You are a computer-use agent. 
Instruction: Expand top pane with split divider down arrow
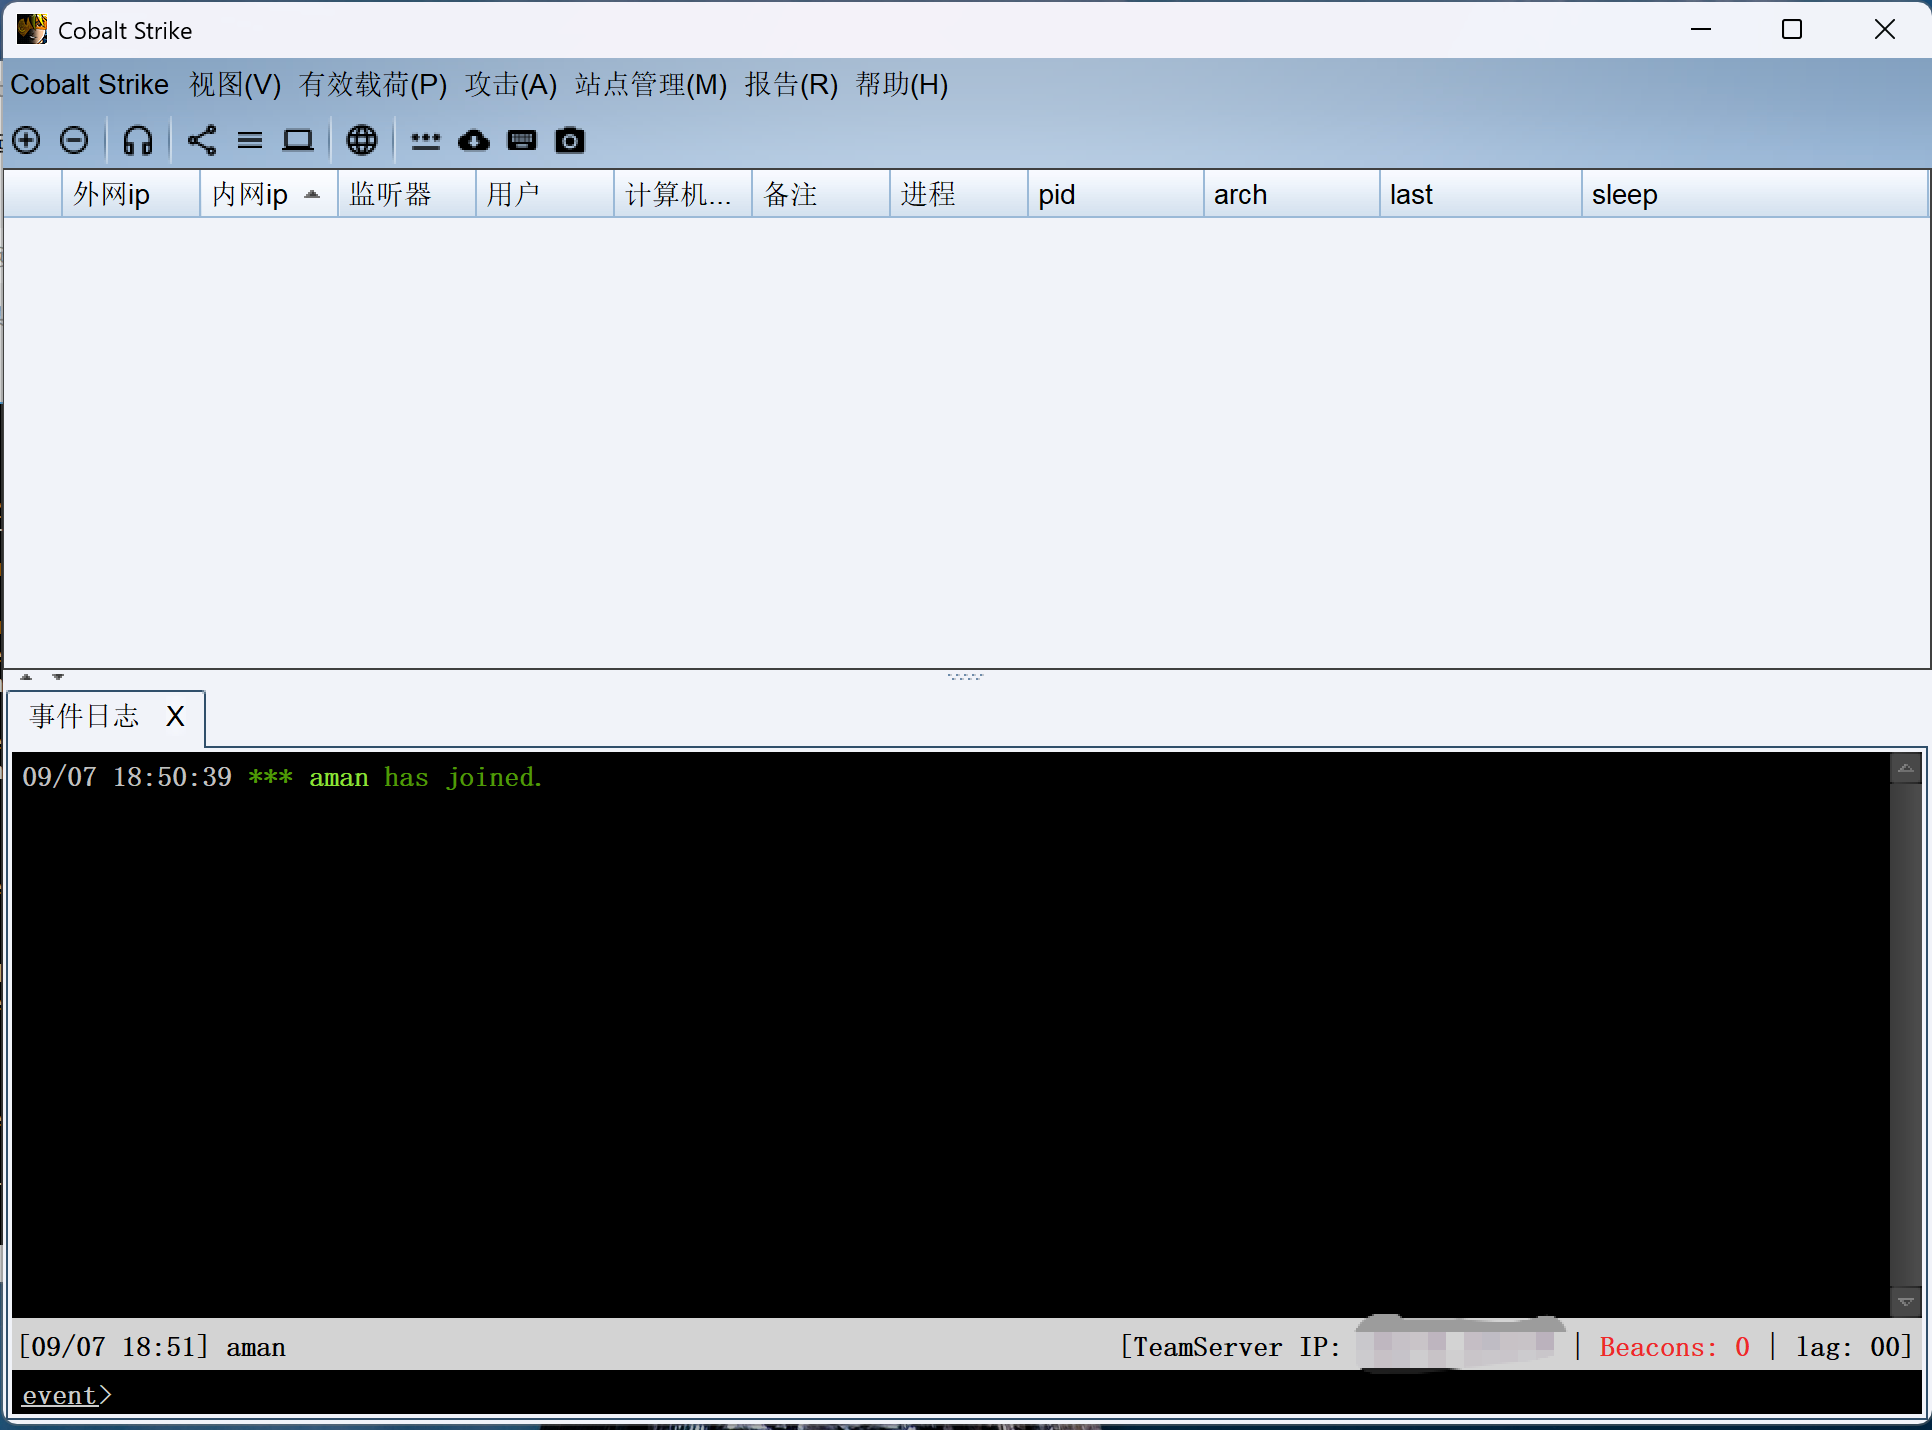tap(58, 677)
